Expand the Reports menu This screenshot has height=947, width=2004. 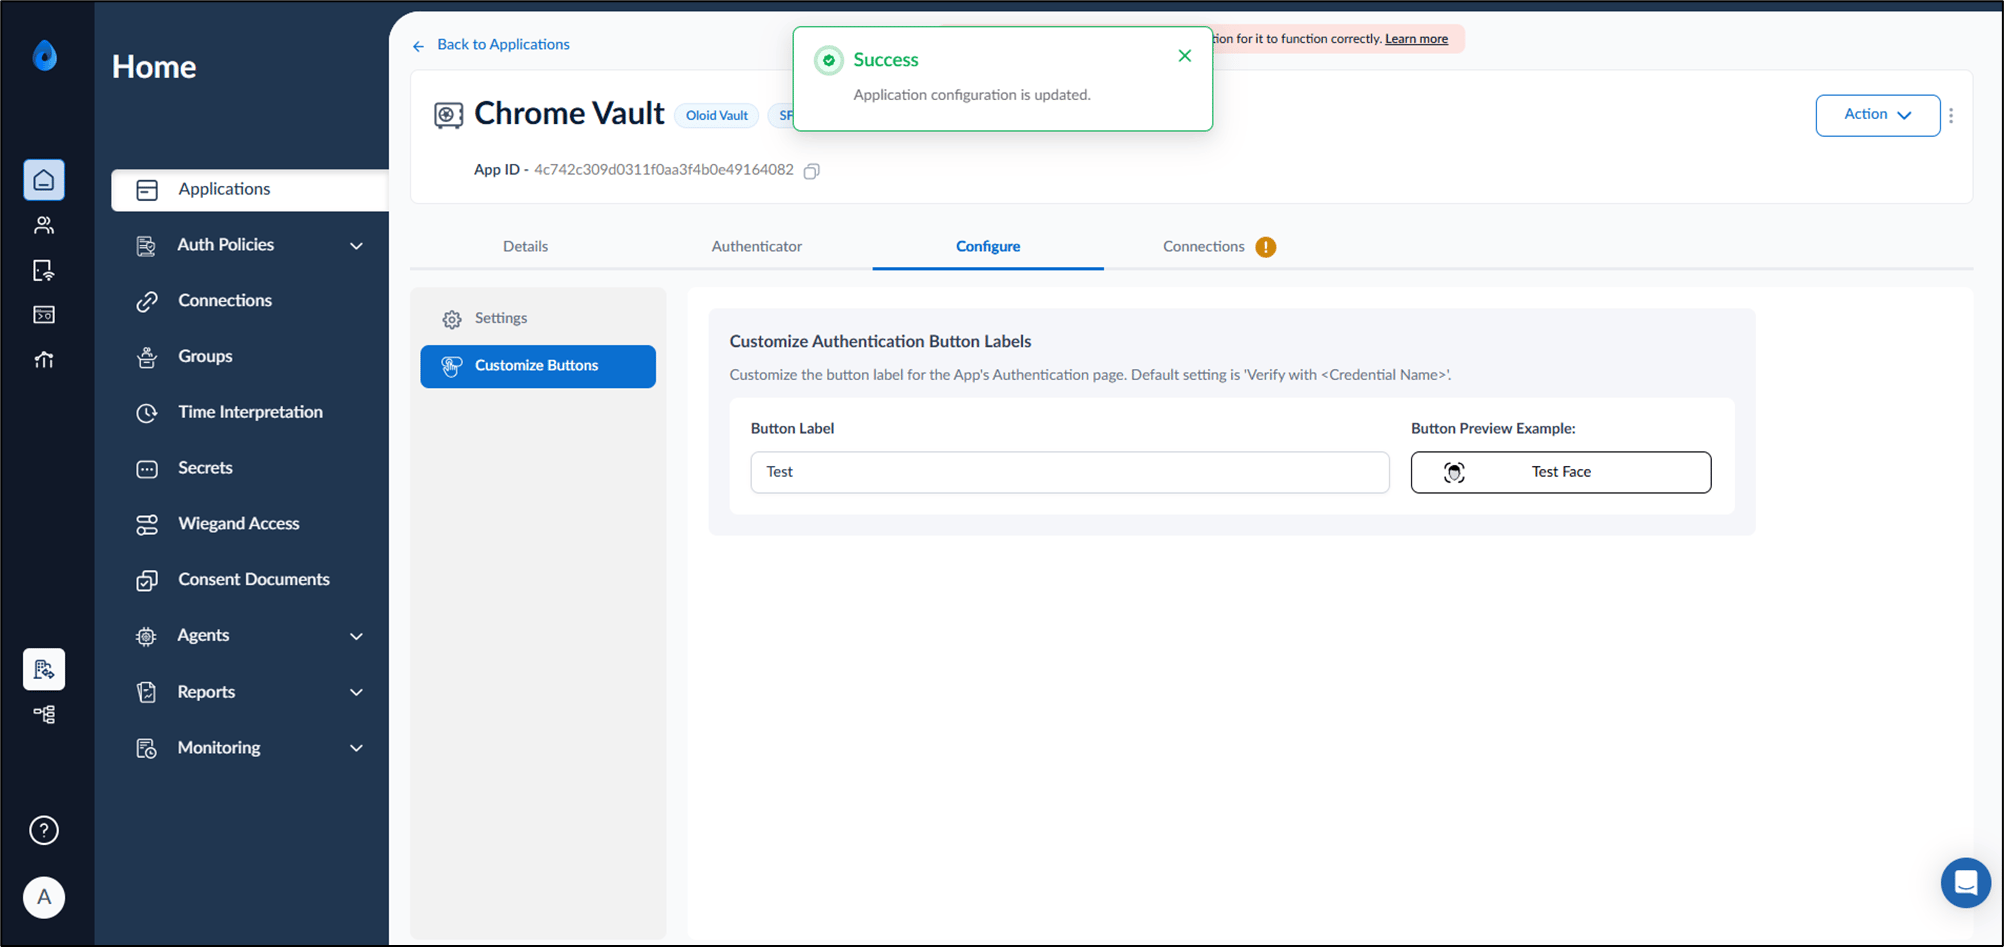coord(249,692)
